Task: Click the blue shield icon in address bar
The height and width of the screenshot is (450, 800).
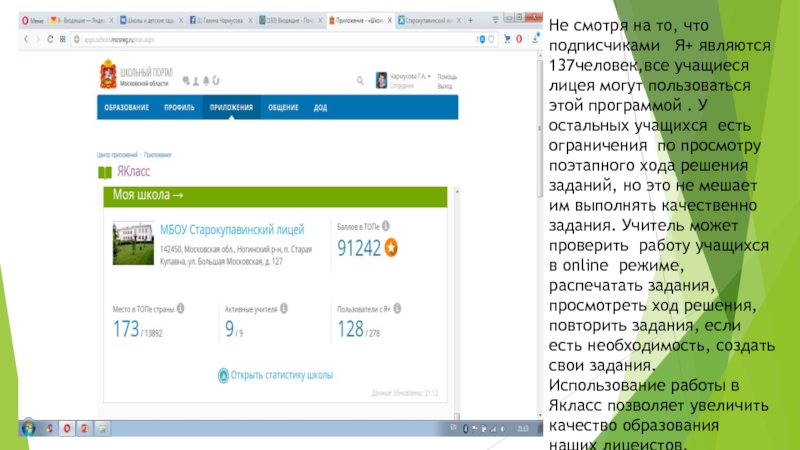Action: coord(481,39)
